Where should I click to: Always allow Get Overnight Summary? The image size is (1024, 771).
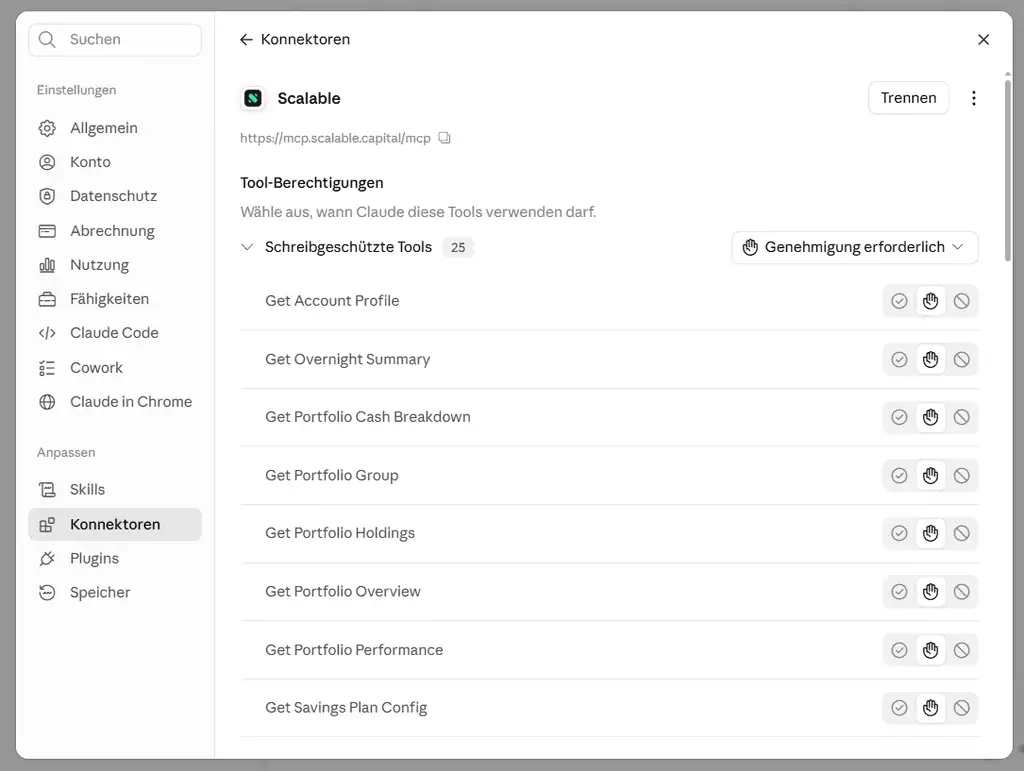pyautogui.click(x=899, y=359)
